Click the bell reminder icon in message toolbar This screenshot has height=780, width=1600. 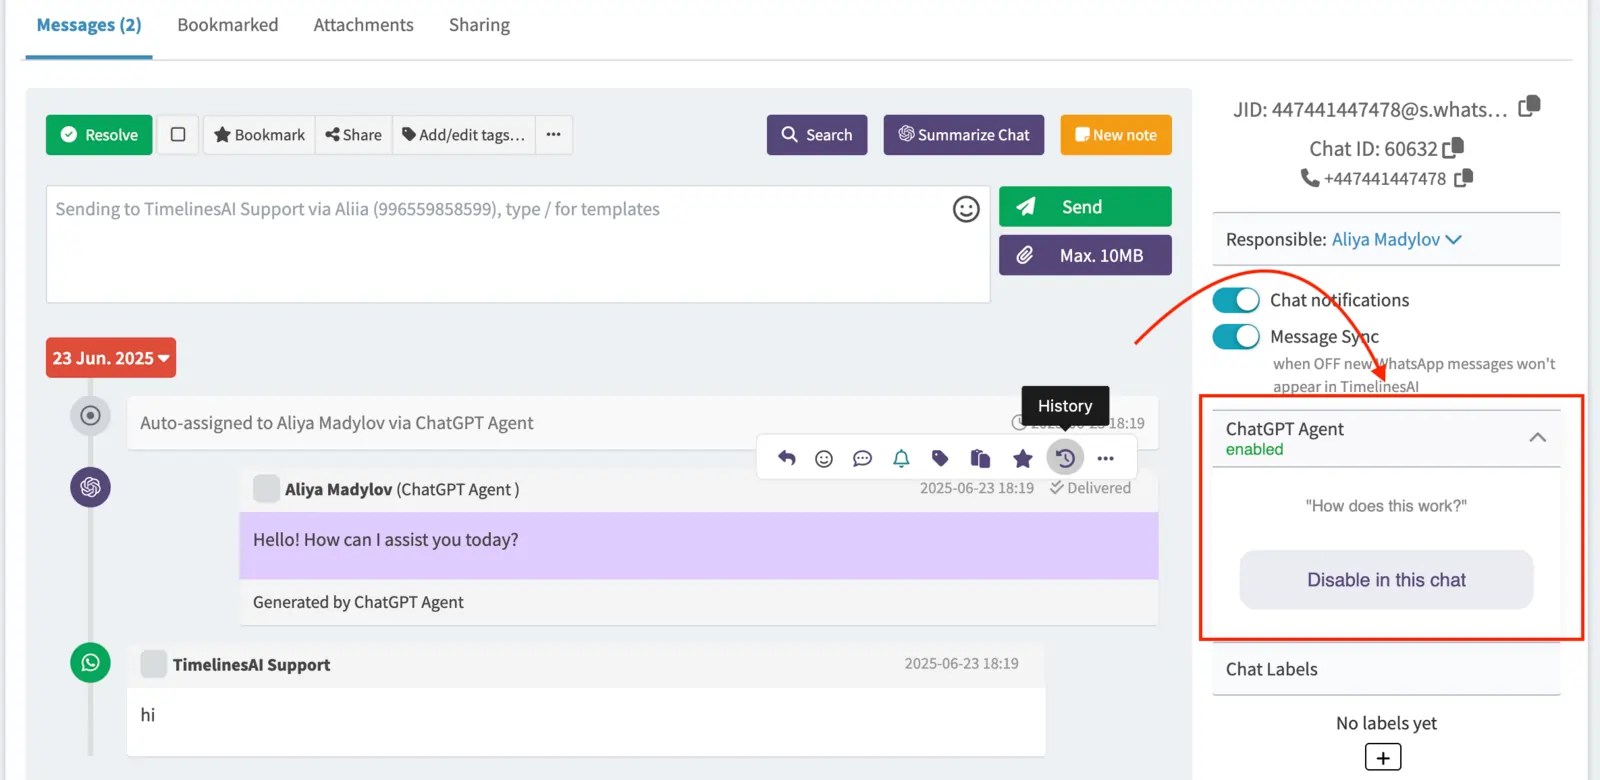tap(901, 458)
